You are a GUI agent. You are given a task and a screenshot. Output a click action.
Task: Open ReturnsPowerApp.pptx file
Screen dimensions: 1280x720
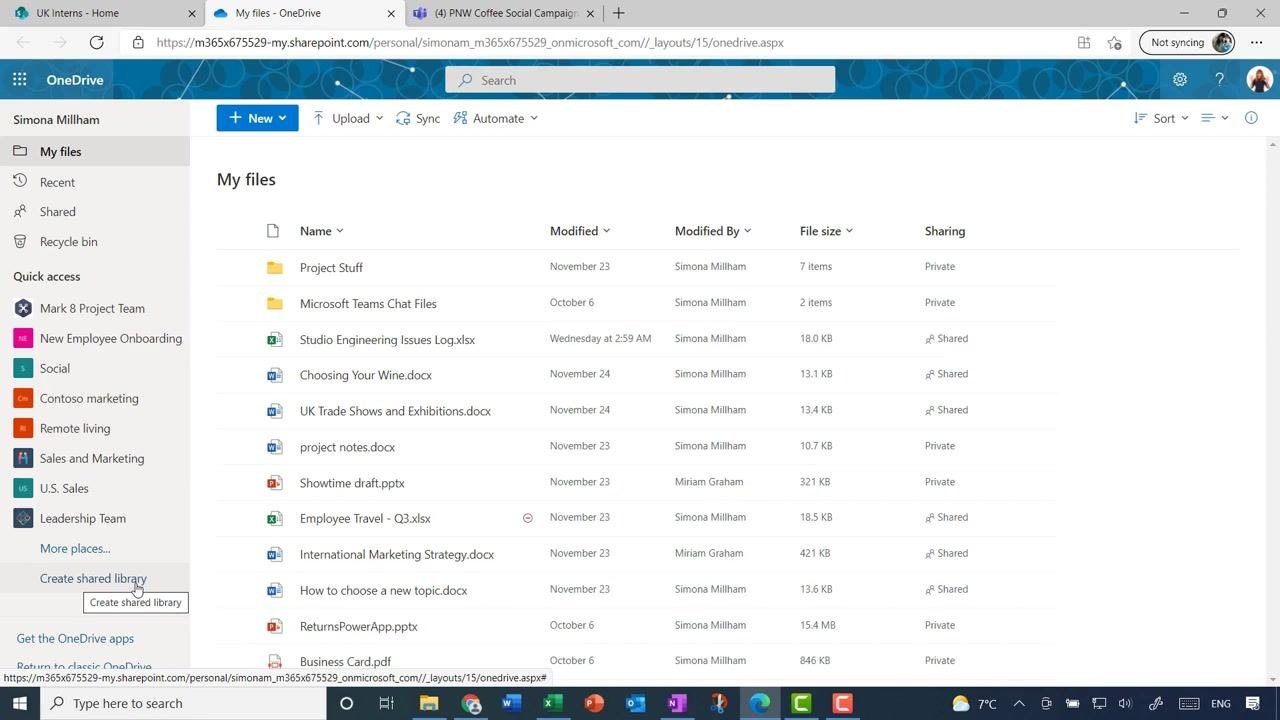[x=358, y=626]
